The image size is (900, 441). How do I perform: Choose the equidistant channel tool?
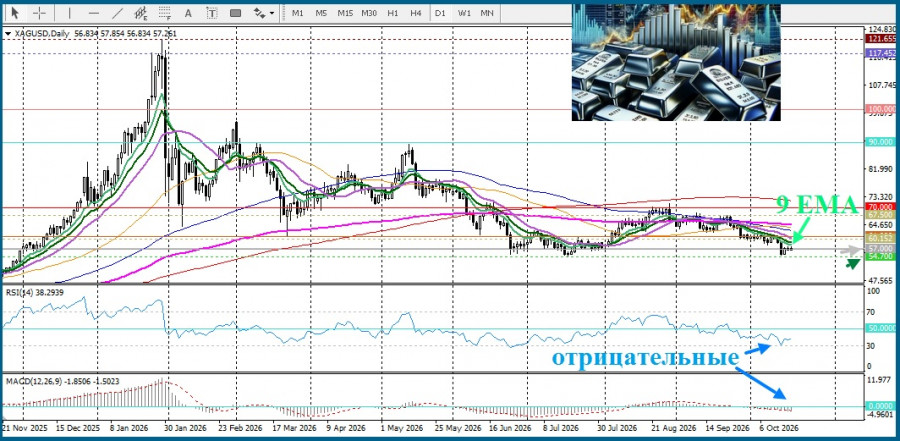(x=141, y=13)
